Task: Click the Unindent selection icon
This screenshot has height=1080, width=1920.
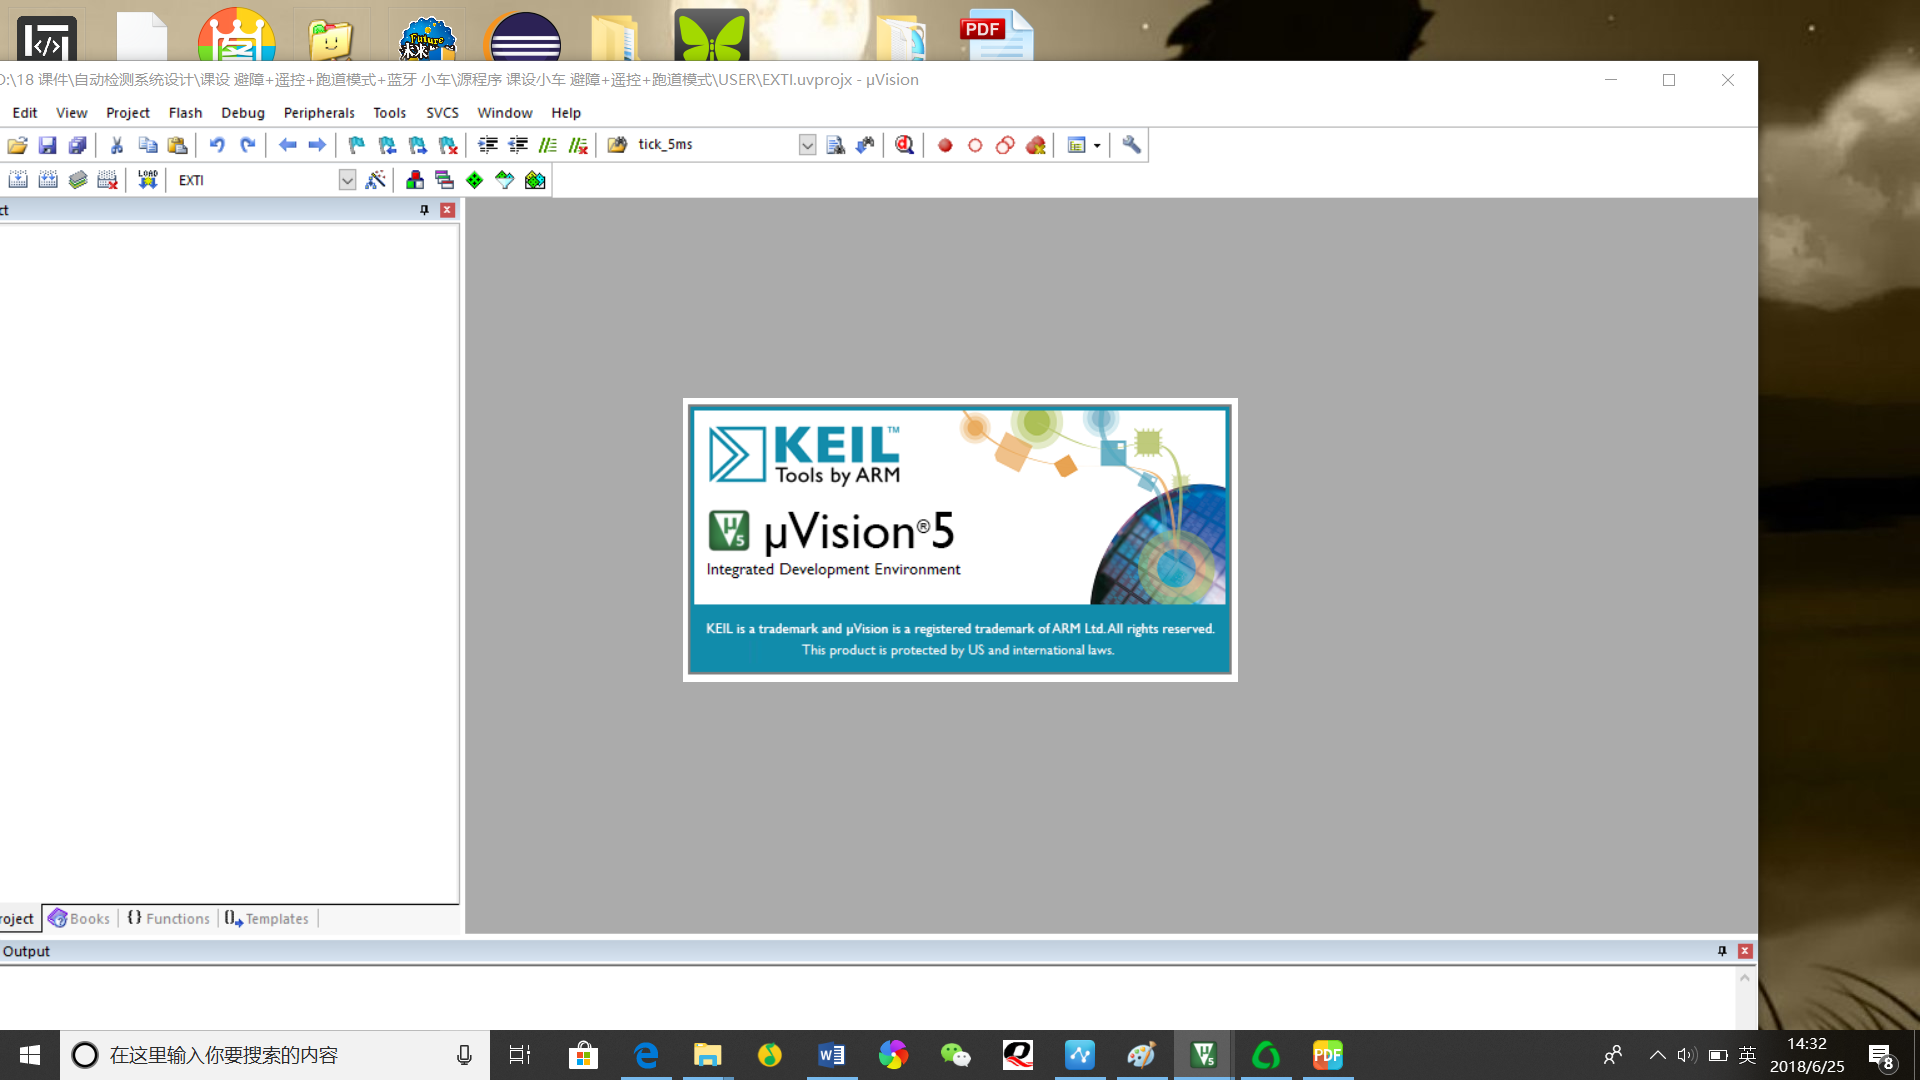Action: point(518,145)
